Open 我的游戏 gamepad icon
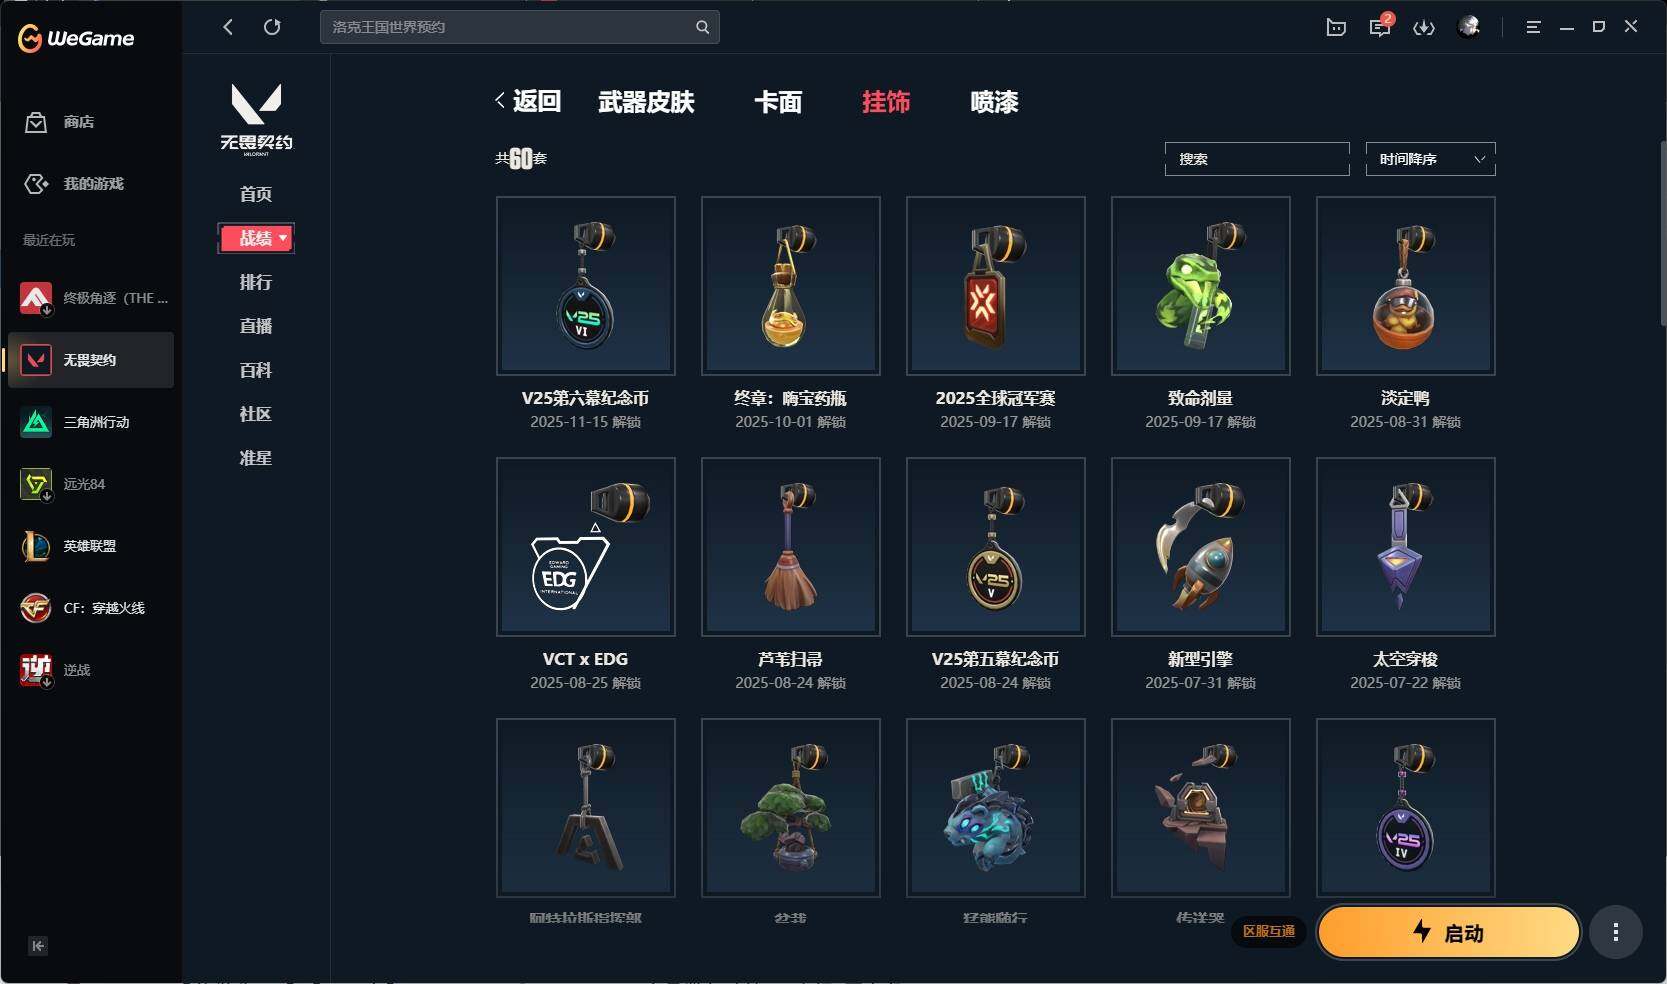The width and height of the screenshot is (1667, 984). point(36,184)
